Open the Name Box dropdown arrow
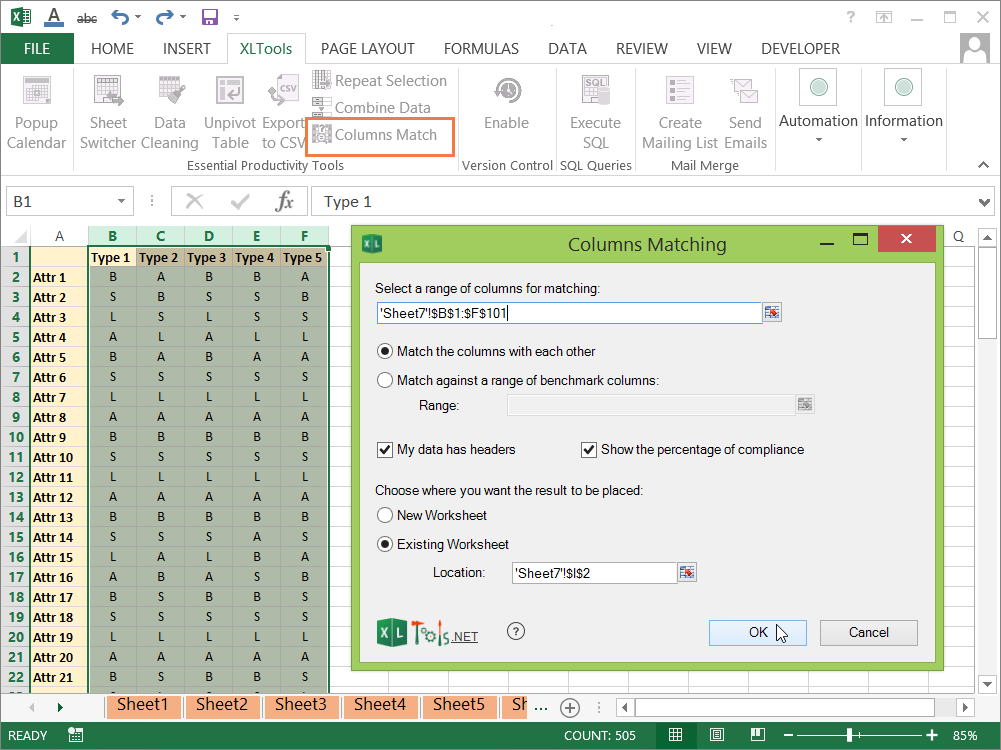This screenshot has width=1001, height=750. click(122, 200)
